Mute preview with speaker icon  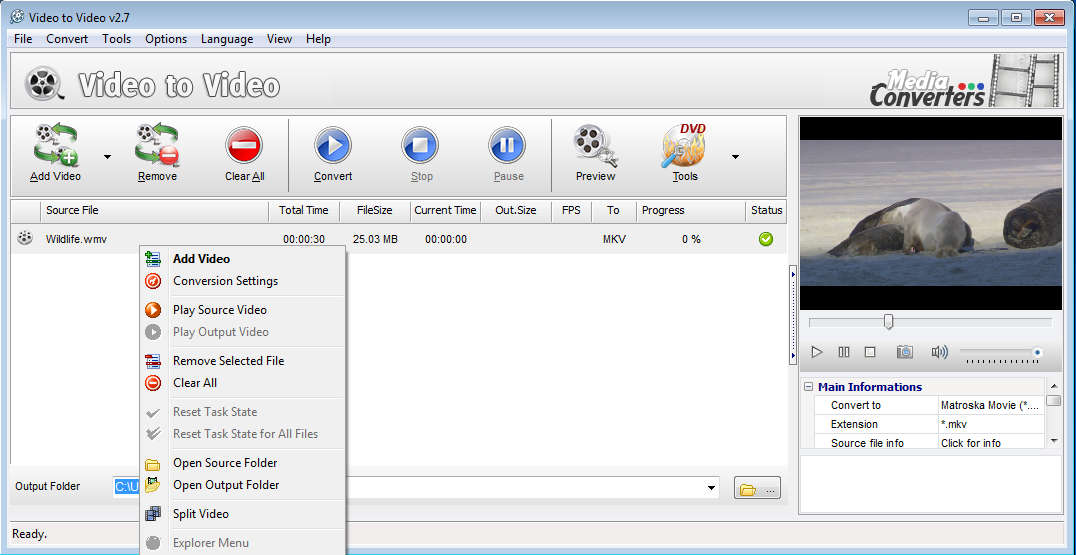click(x=939, y=352)
